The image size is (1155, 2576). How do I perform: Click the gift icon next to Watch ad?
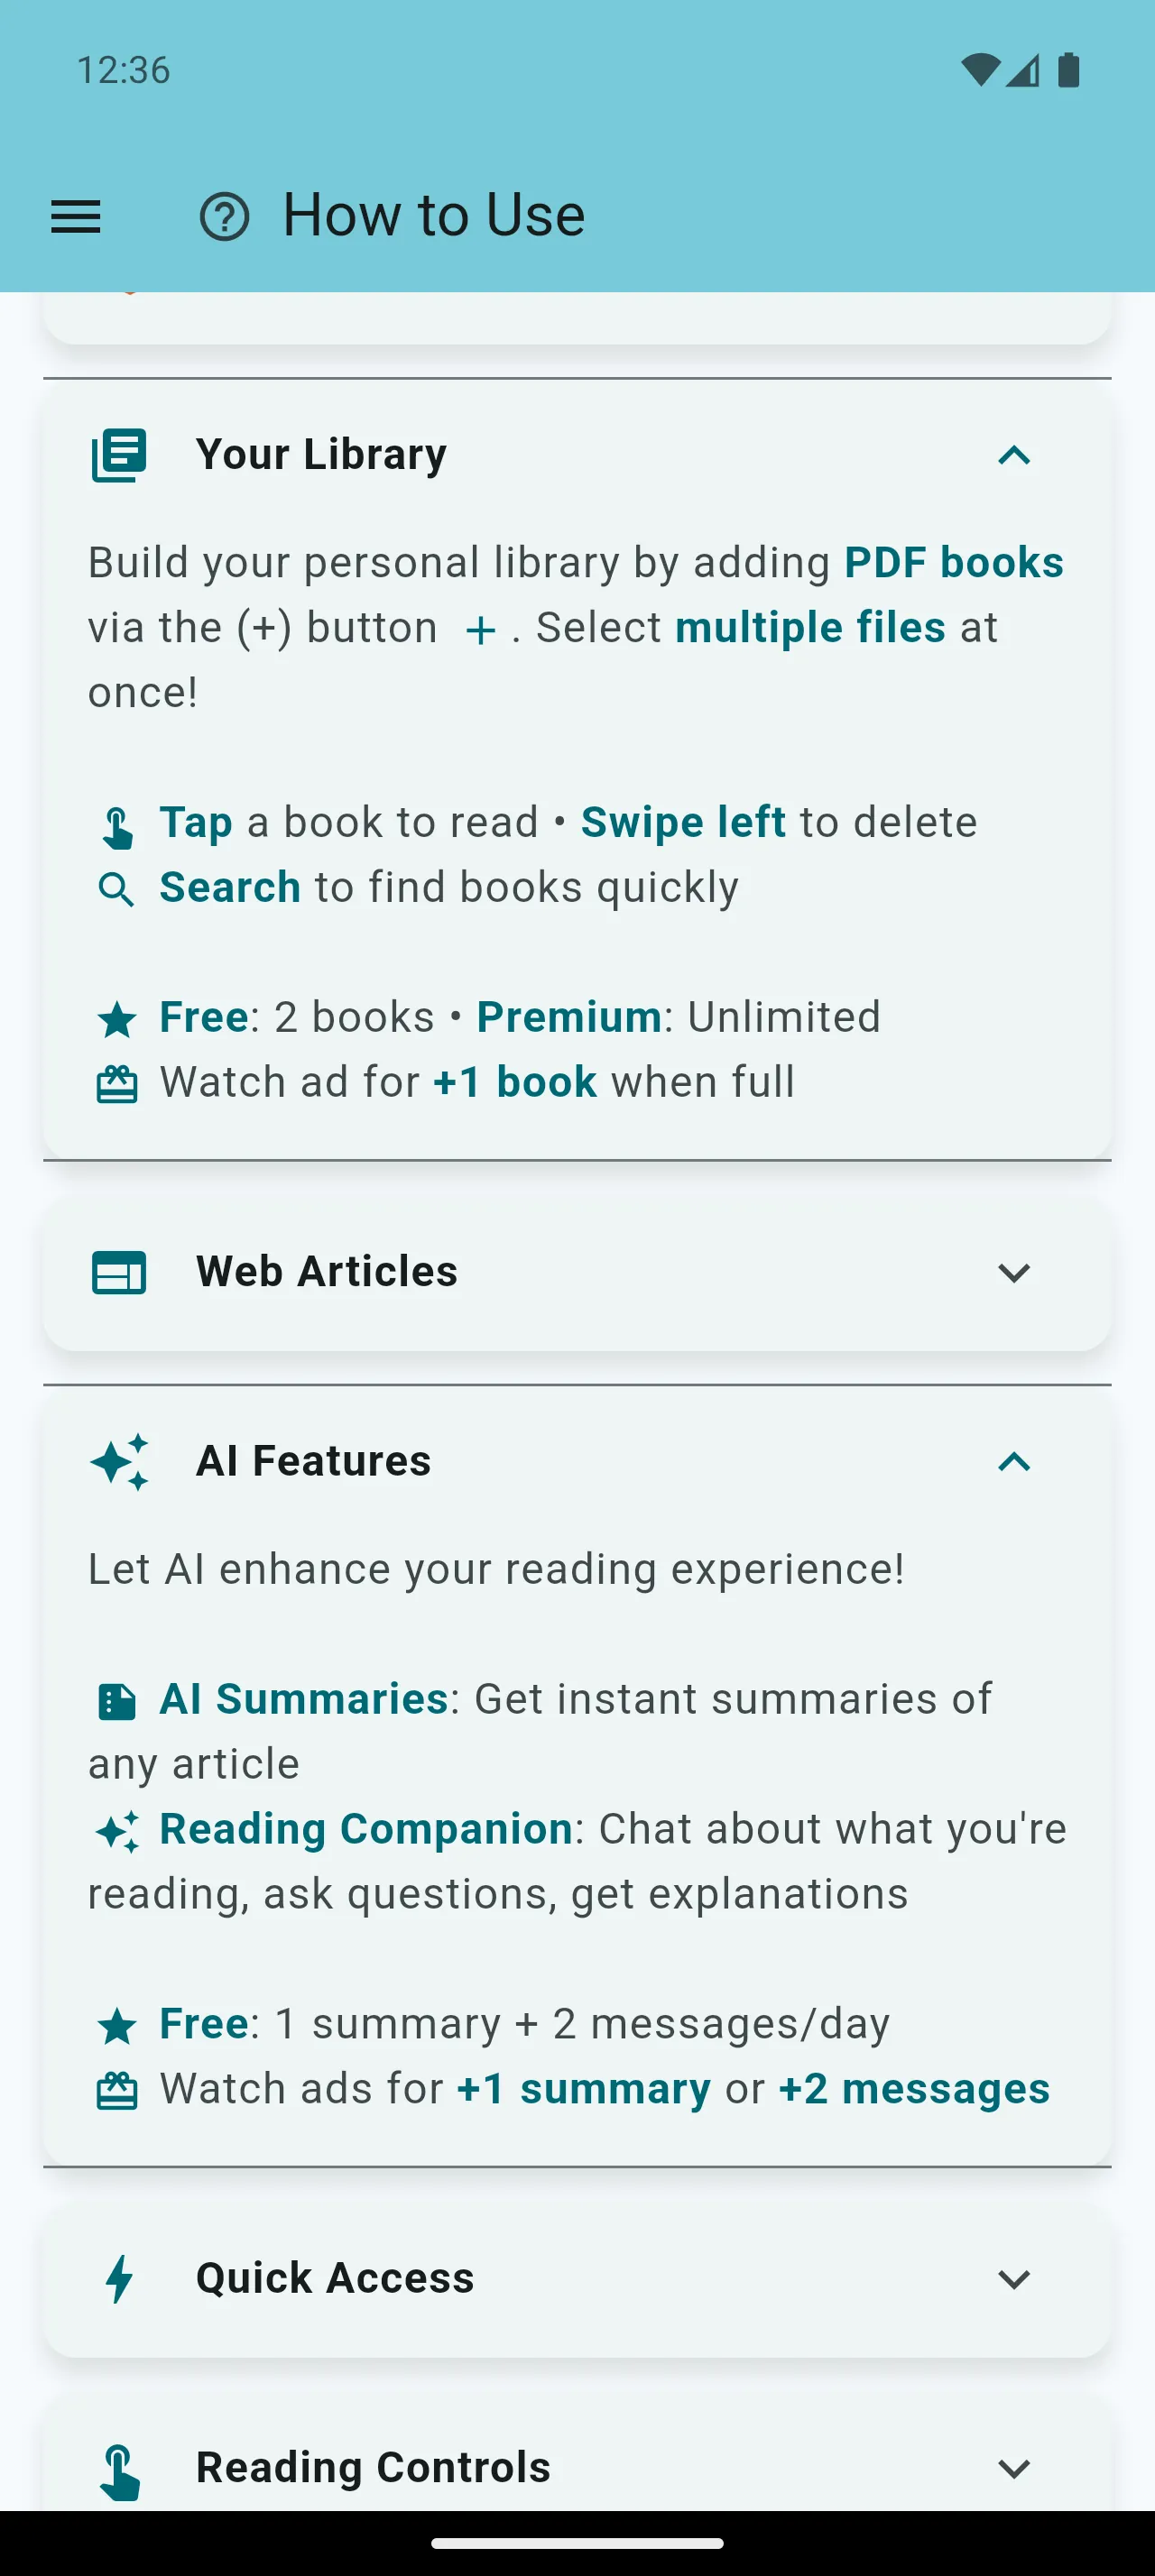pos(117,1081)
